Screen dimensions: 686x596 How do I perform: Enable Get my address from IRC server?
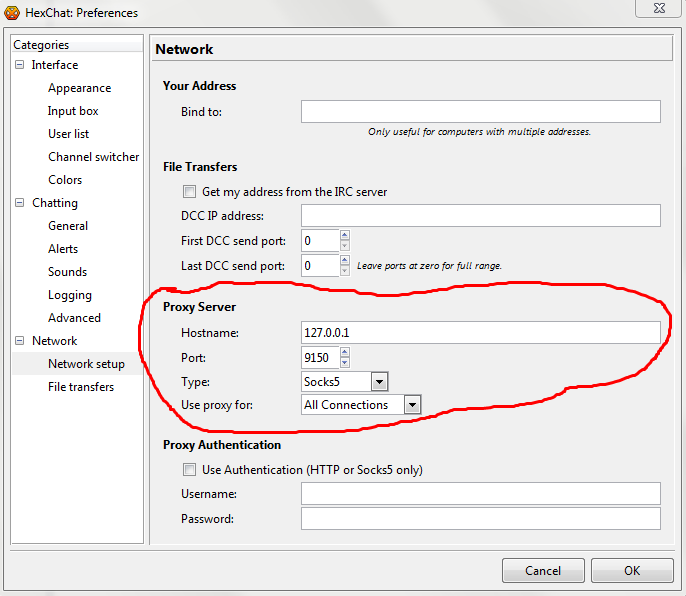pyautogui.click(x=189, y=192)
